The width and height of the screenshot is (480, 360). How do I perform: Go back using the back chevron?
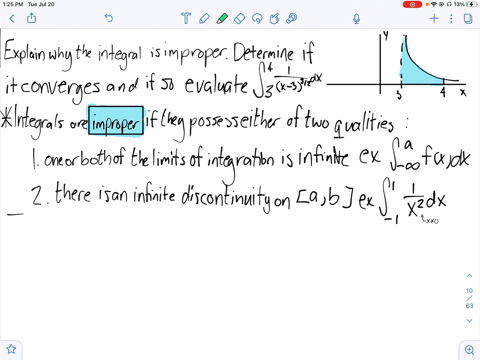[12, 18]
